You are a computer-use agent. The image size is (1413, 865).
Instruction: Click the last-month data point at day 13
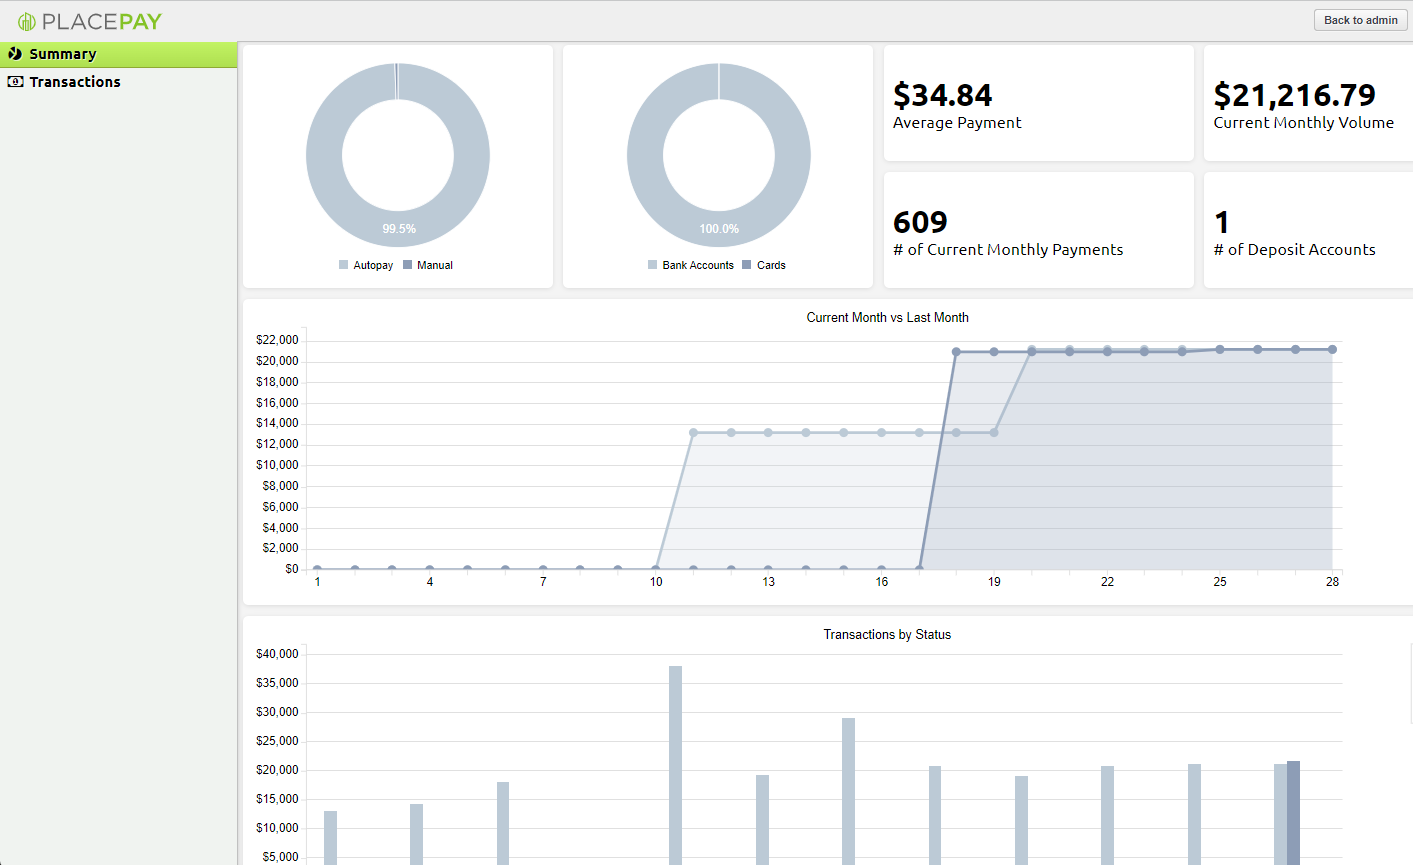pyautogui.click(x=768, y=432)
